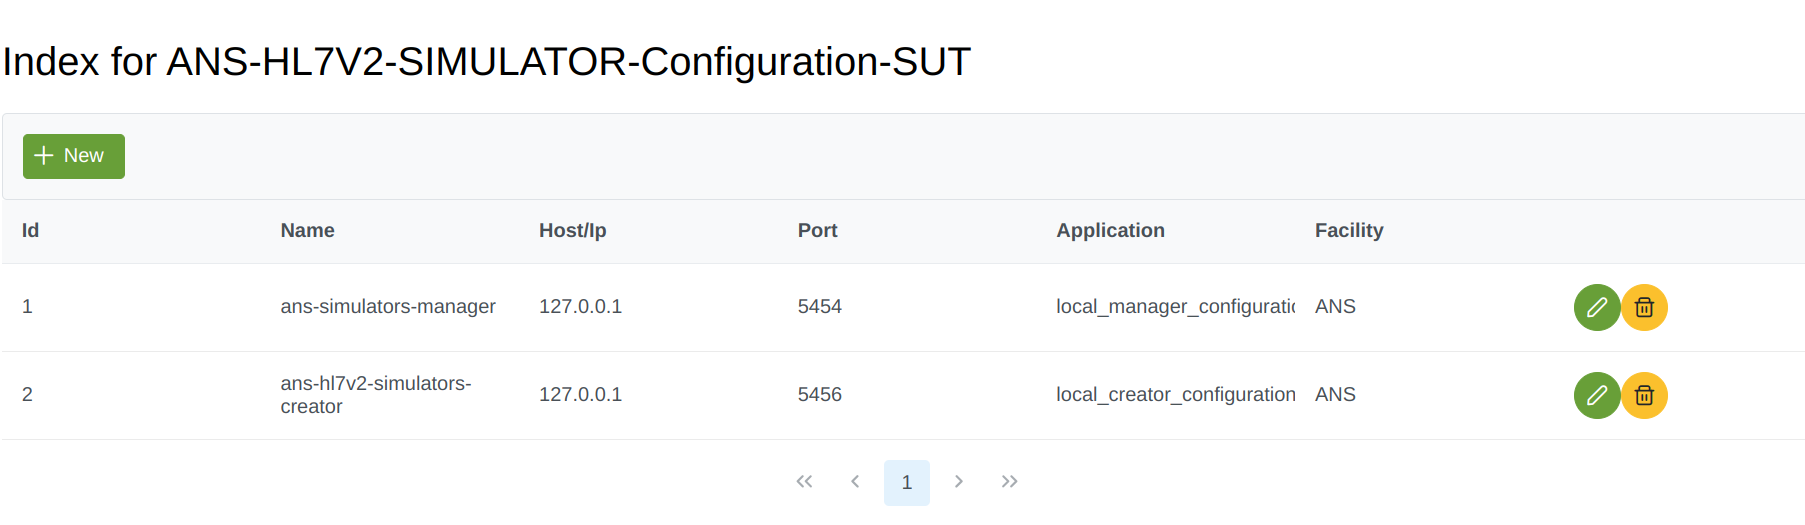Click the Application column header
Viewport: 1805px width, 525px height.
tap(1110, 231)
